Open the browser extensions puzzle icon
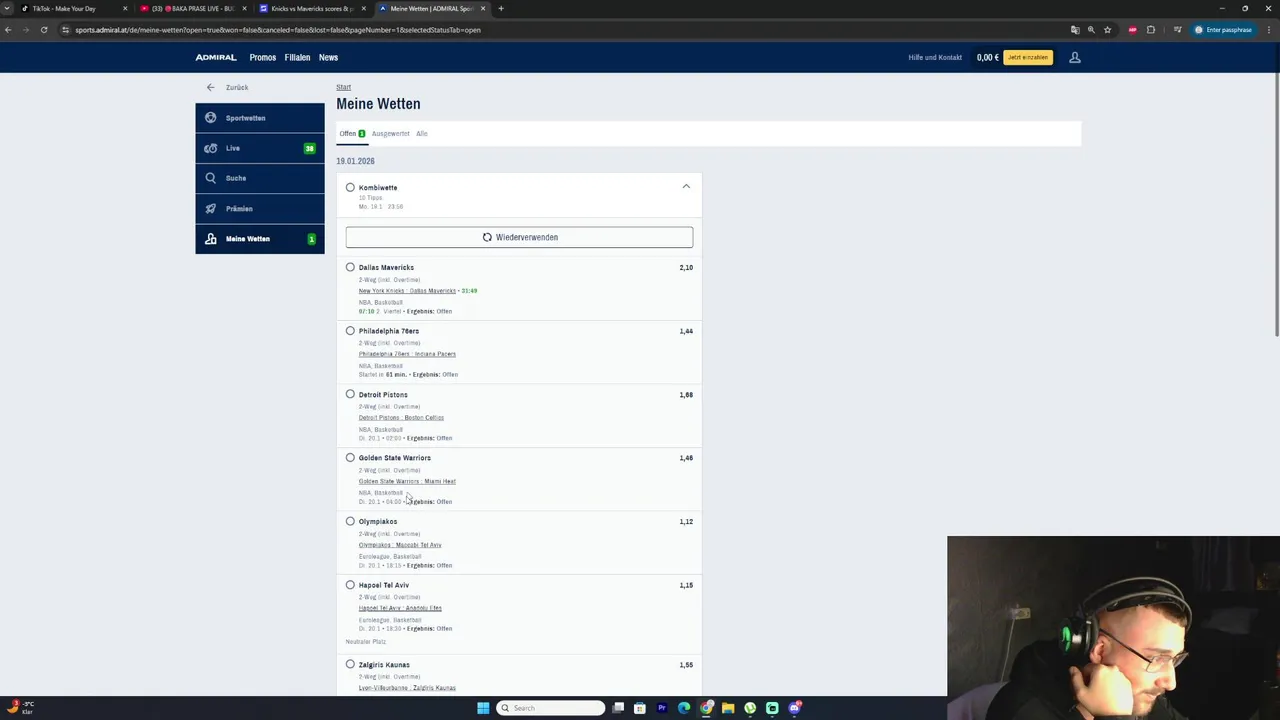1280x720 pixels. click(1151, 30)
